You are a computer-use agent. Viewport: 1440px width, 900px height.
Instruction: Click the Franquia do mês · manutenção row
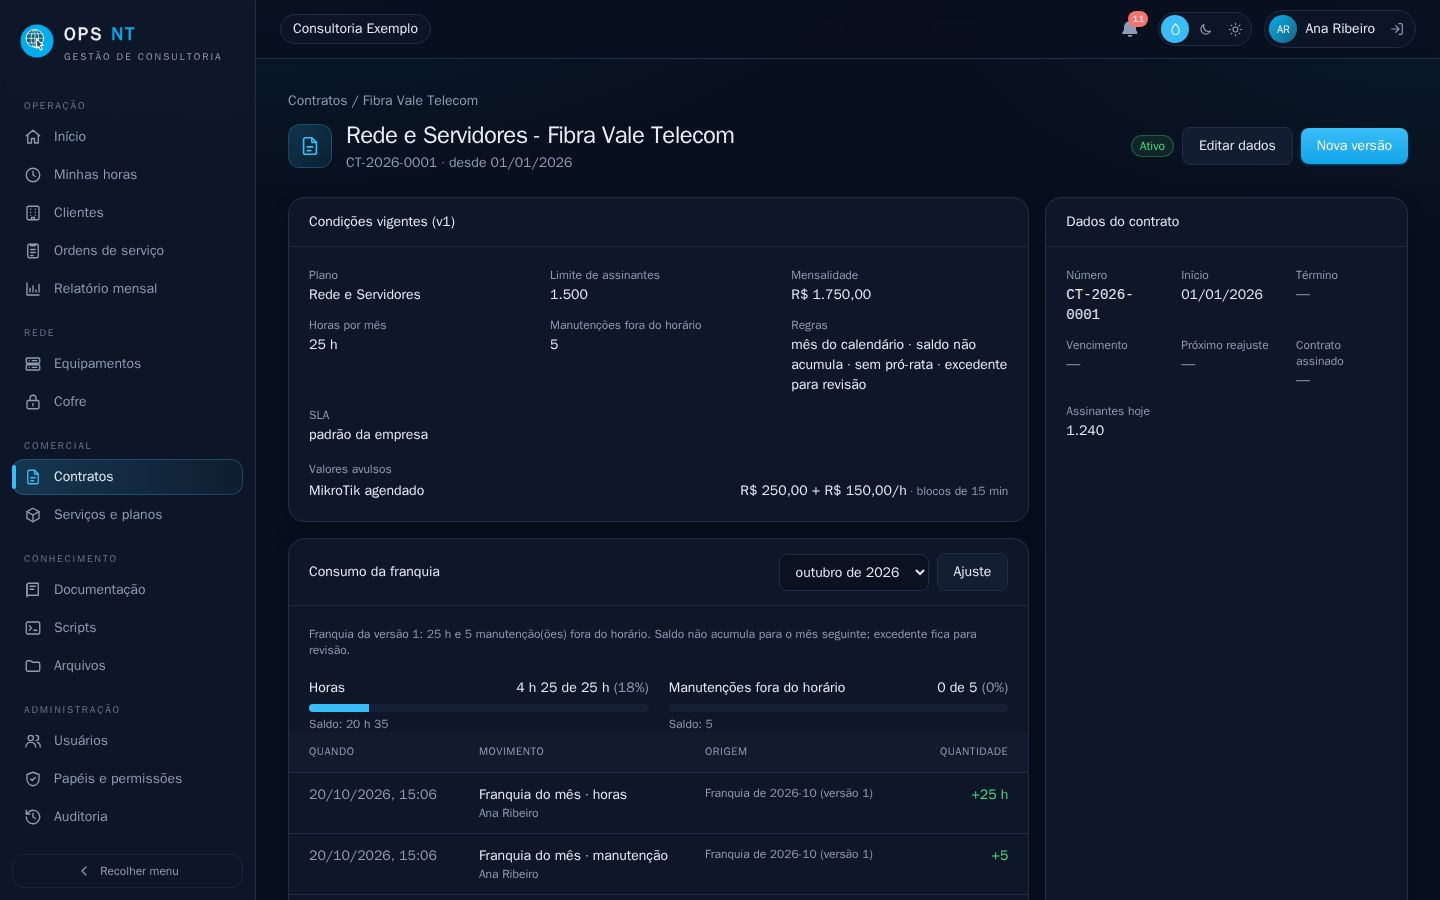[x=658, y=864]
